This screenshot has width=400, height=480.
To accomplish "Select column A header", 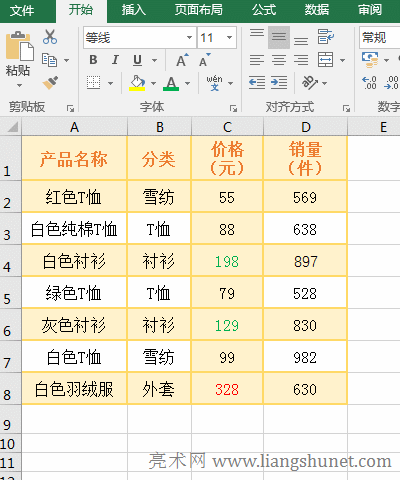I will (x=74, y=127).
